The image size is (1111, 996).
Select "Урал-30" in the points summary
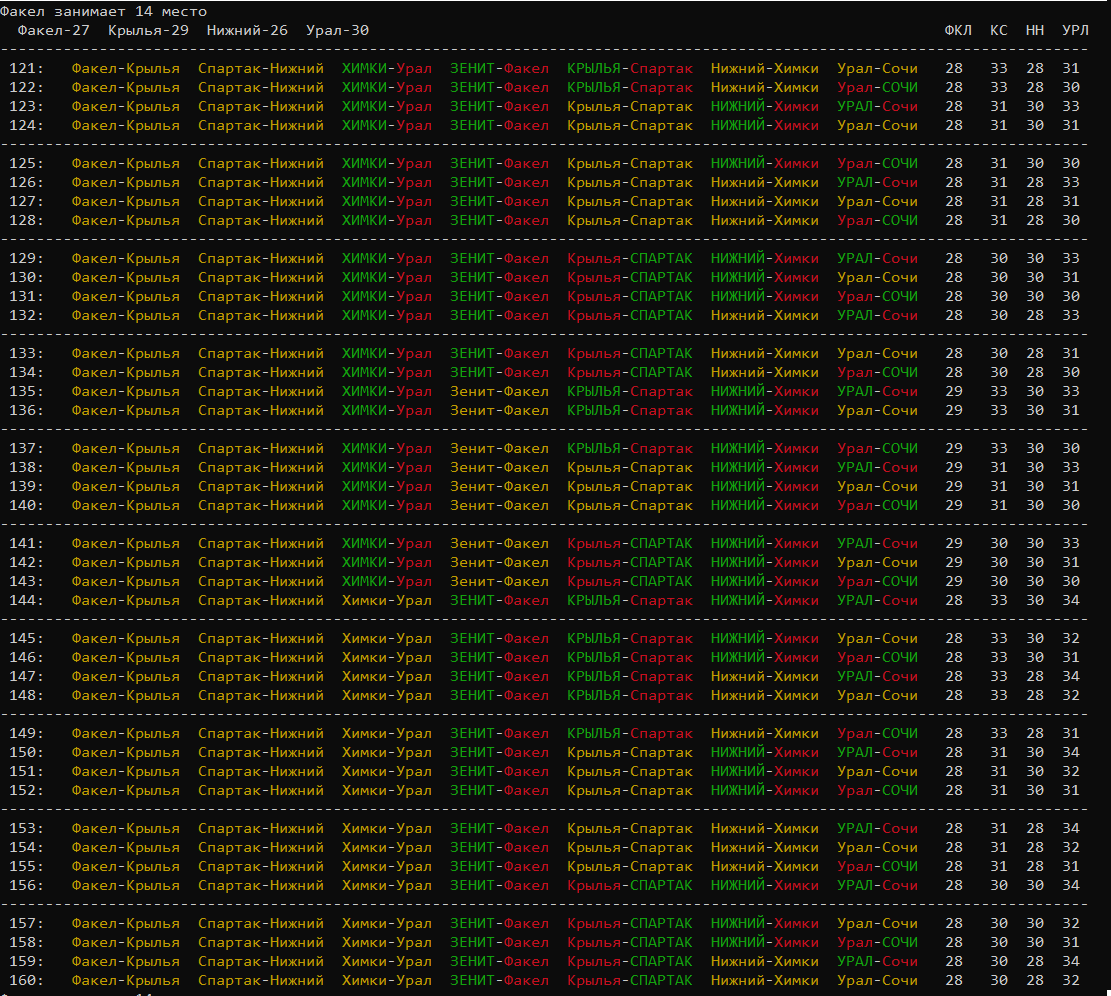(337, 30)
